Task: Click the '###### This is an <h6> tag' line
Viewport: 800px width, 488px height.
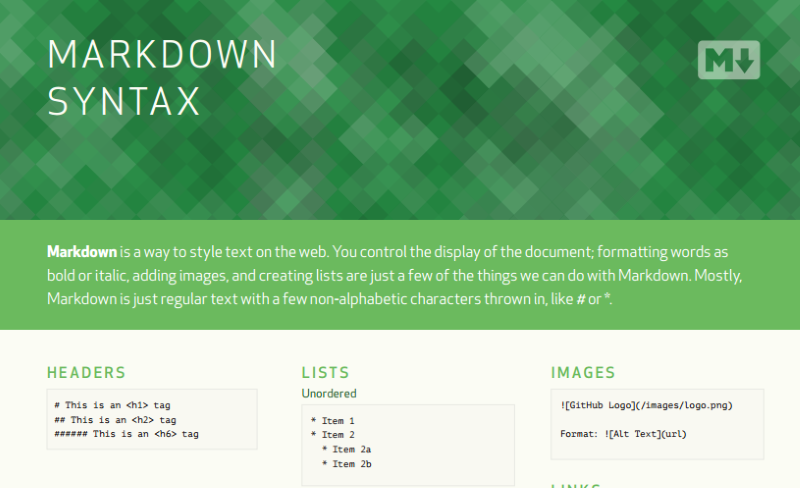Action: [127, 434]
